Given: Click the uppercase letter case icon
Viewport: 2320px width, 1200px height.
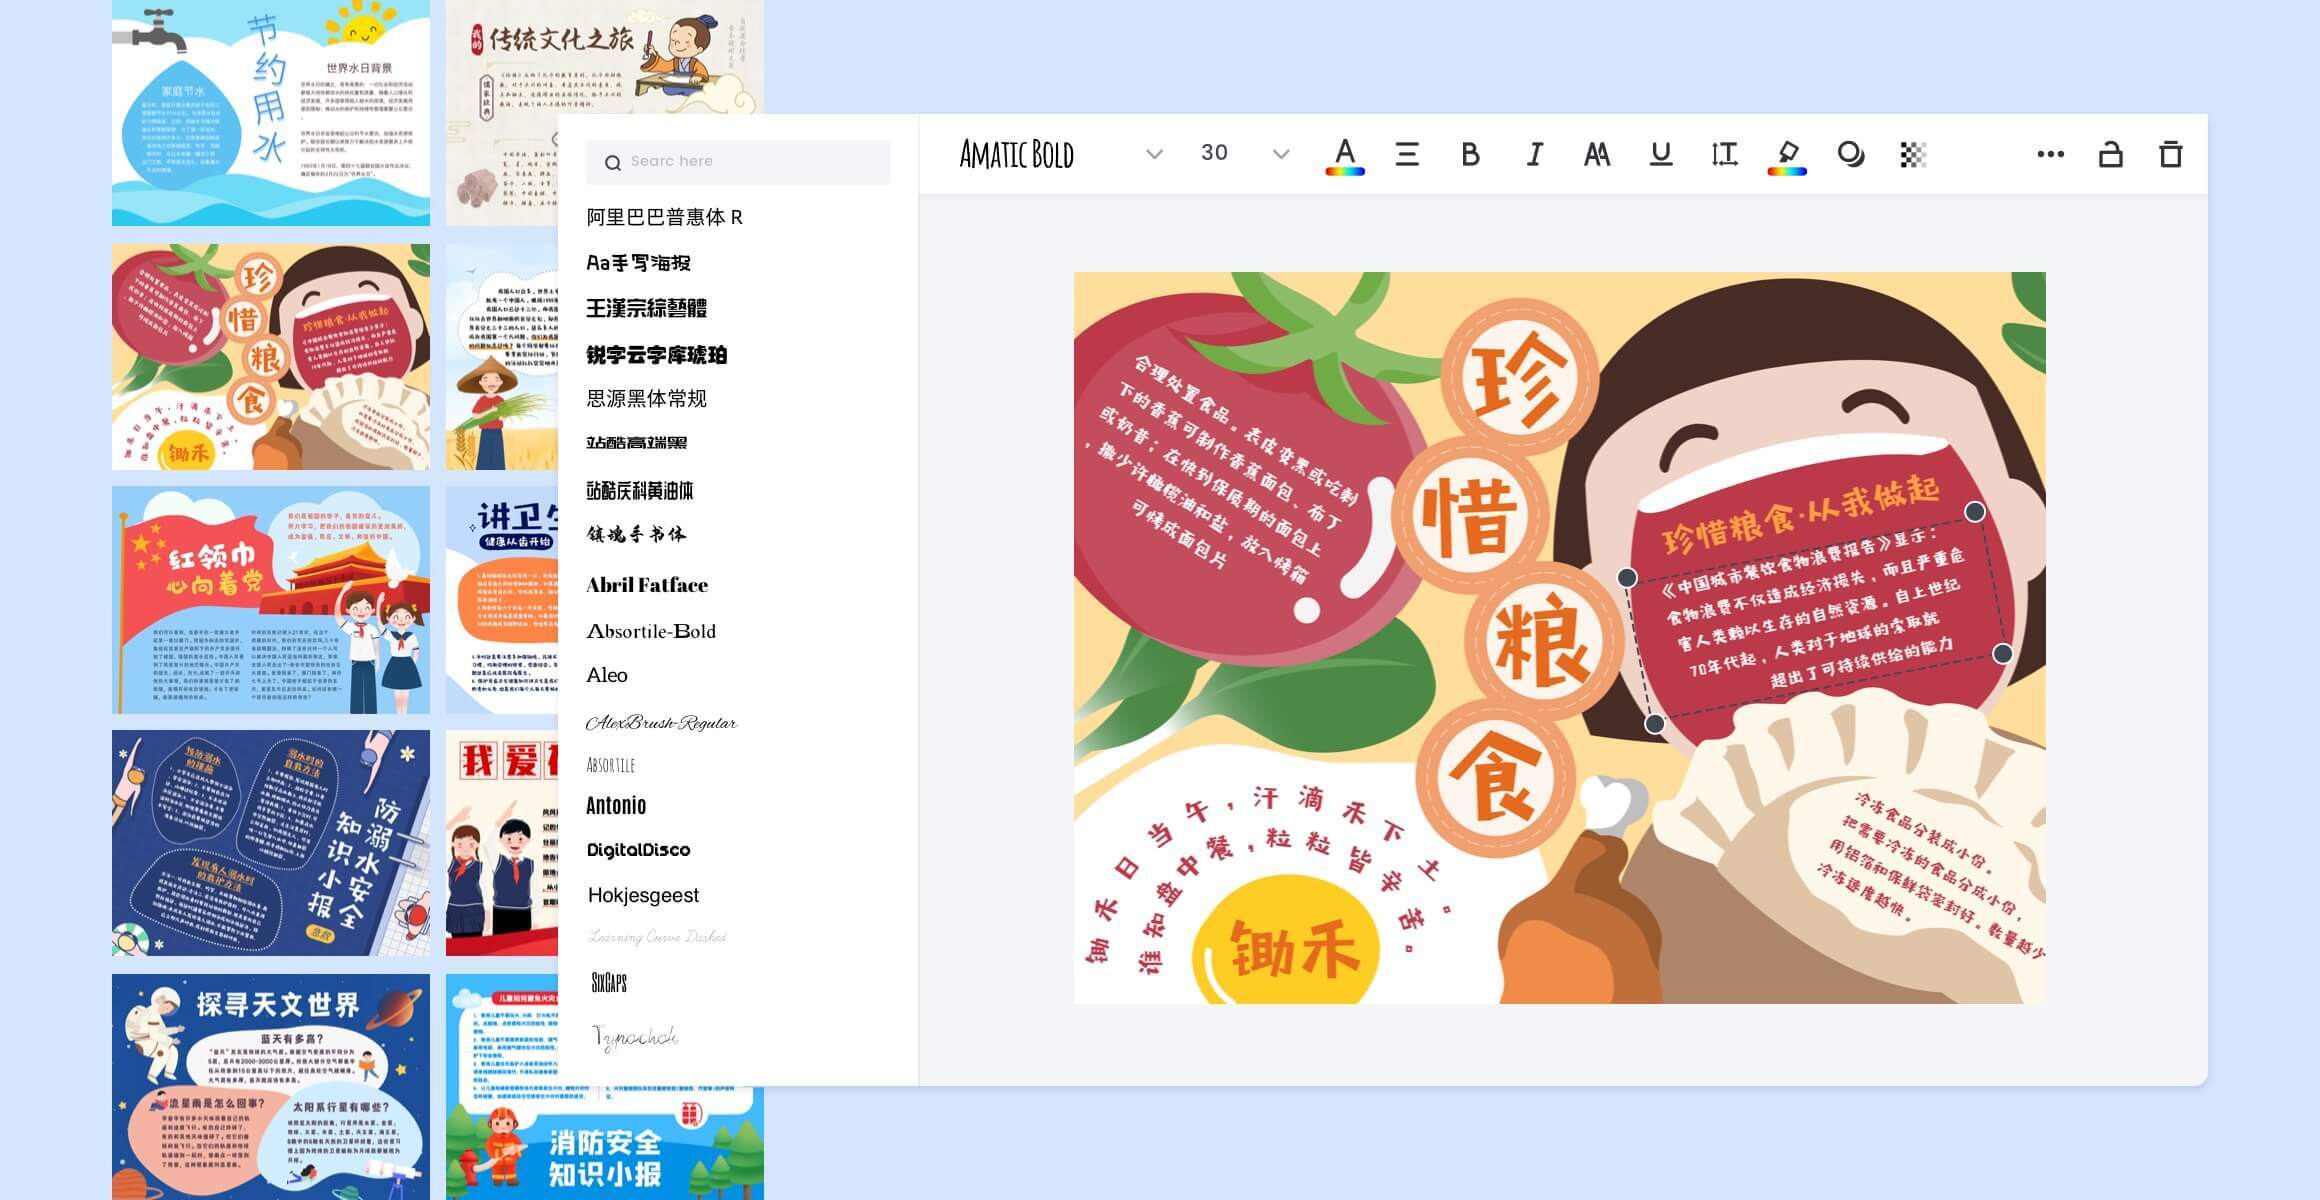Looking at the screenshot, I should pyautogui.click(x=1597, y=154).
